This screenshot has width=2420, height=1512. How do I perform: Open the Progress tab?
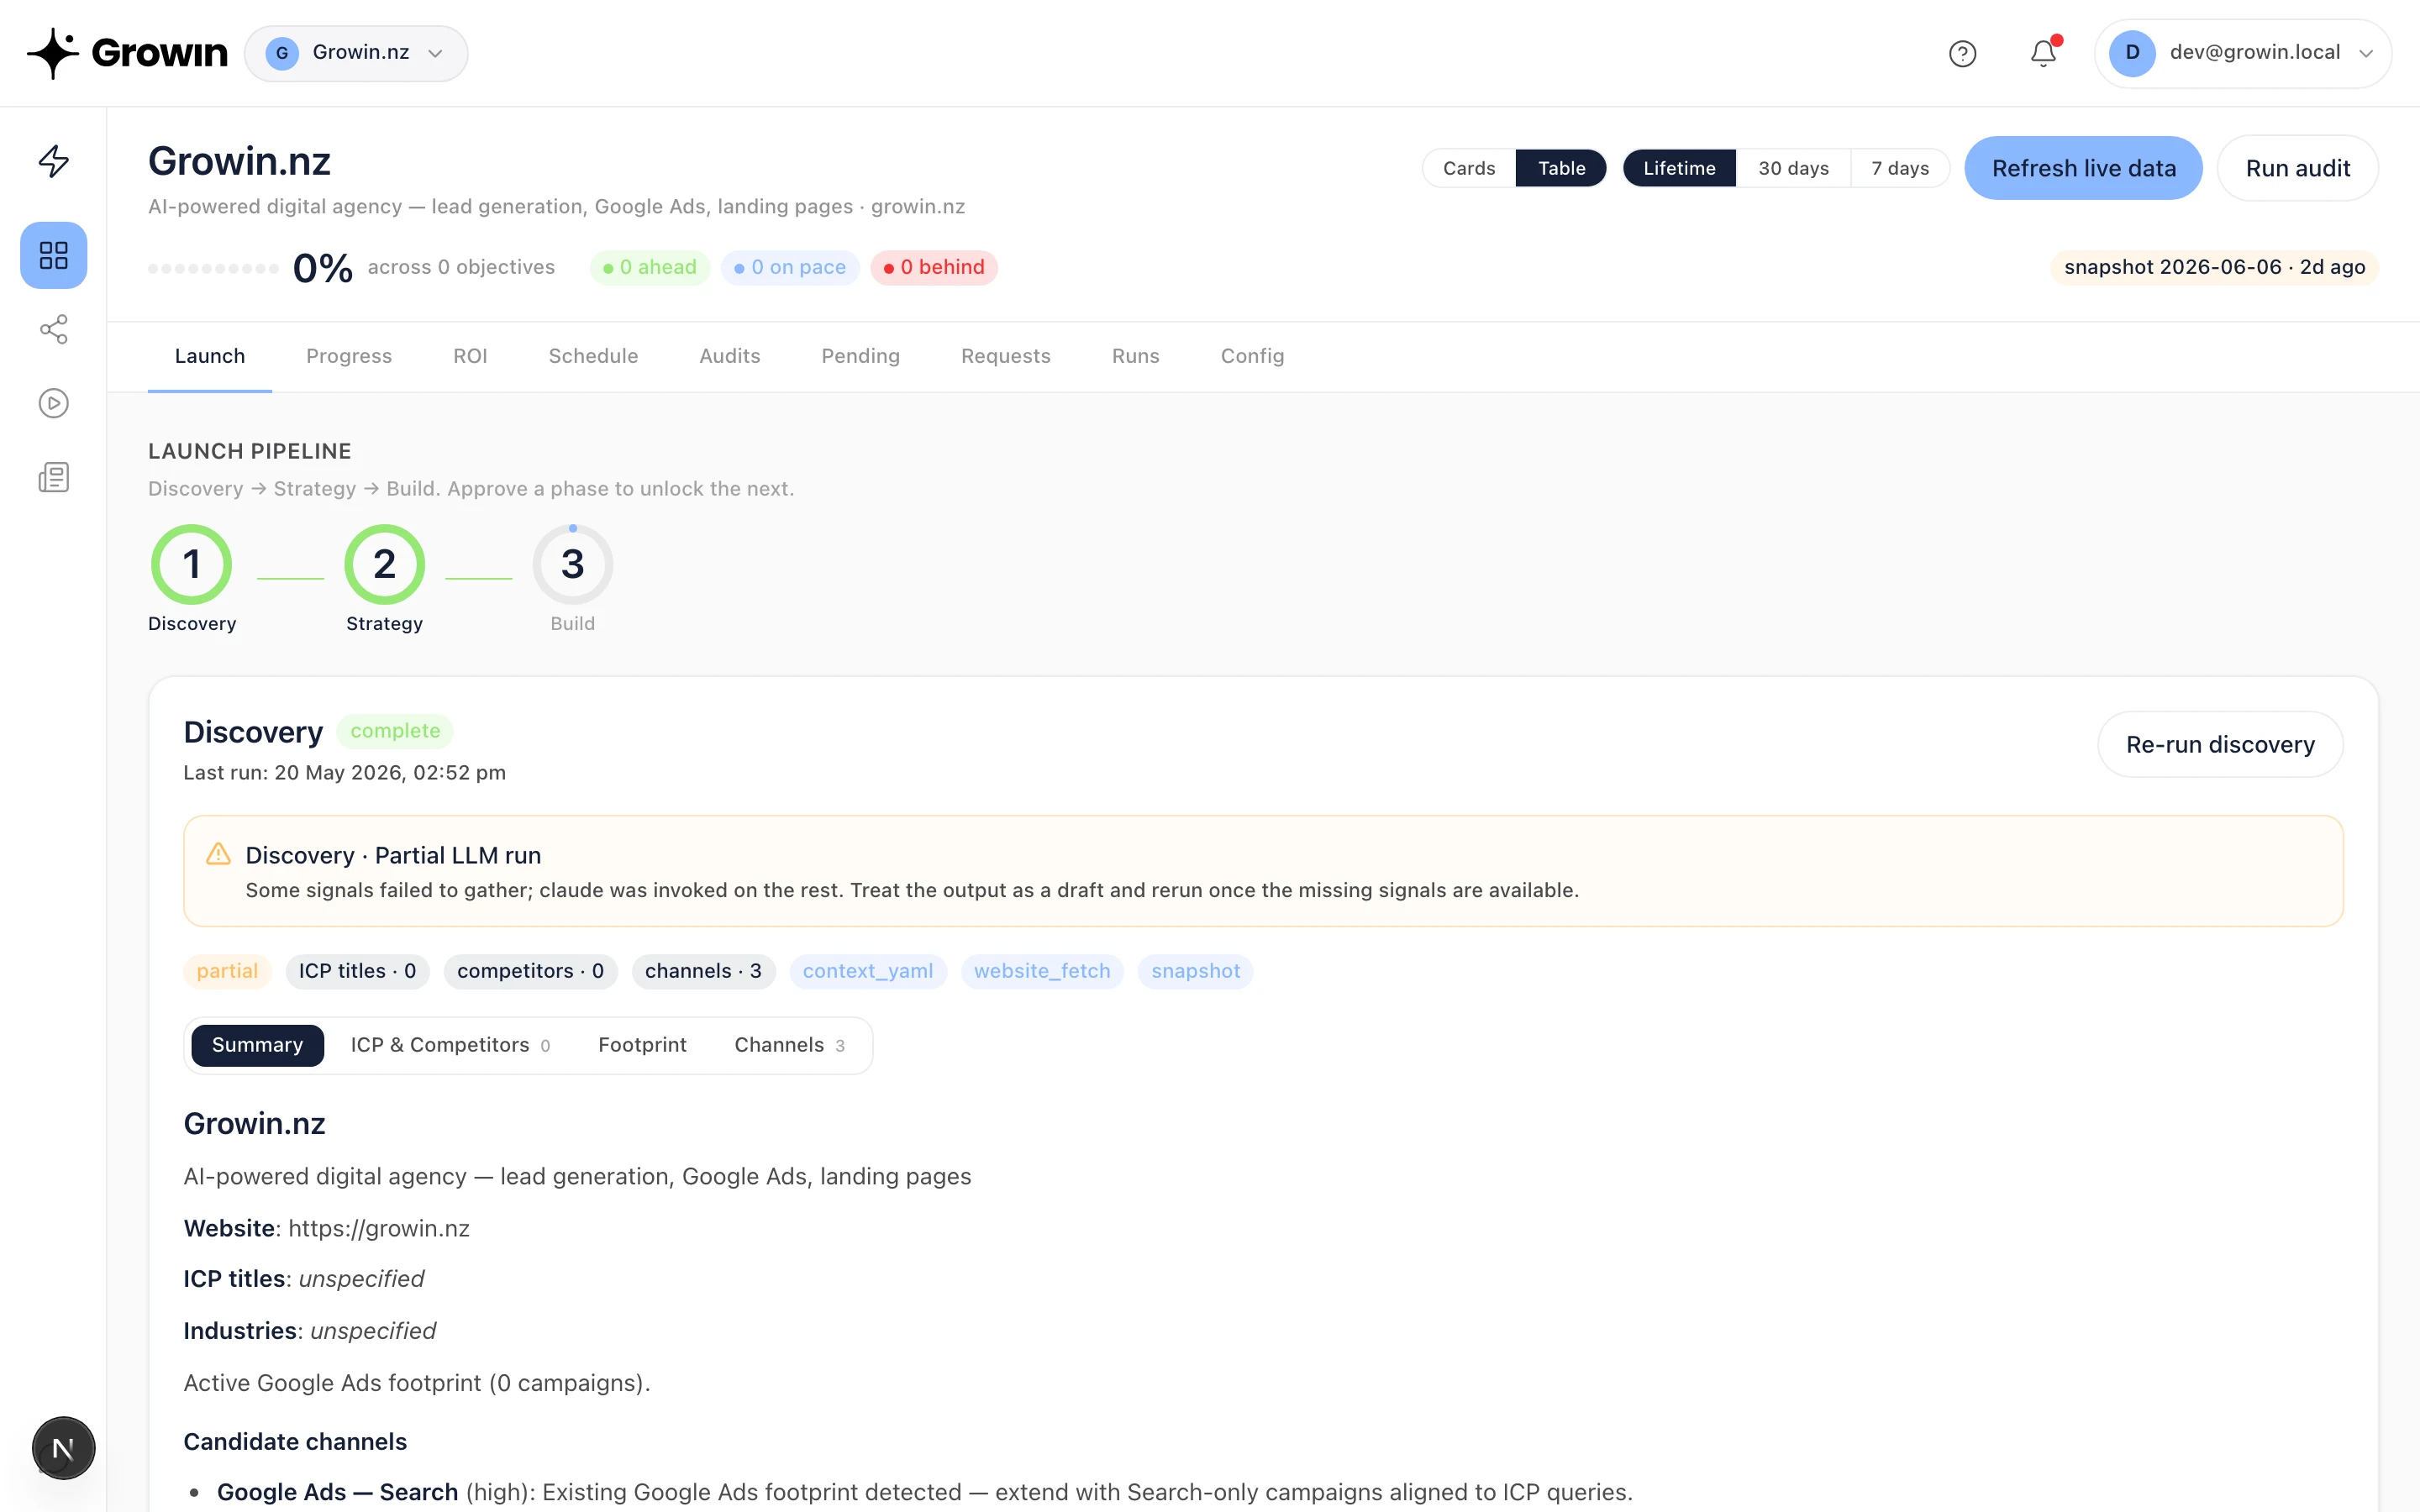(349, 356)
